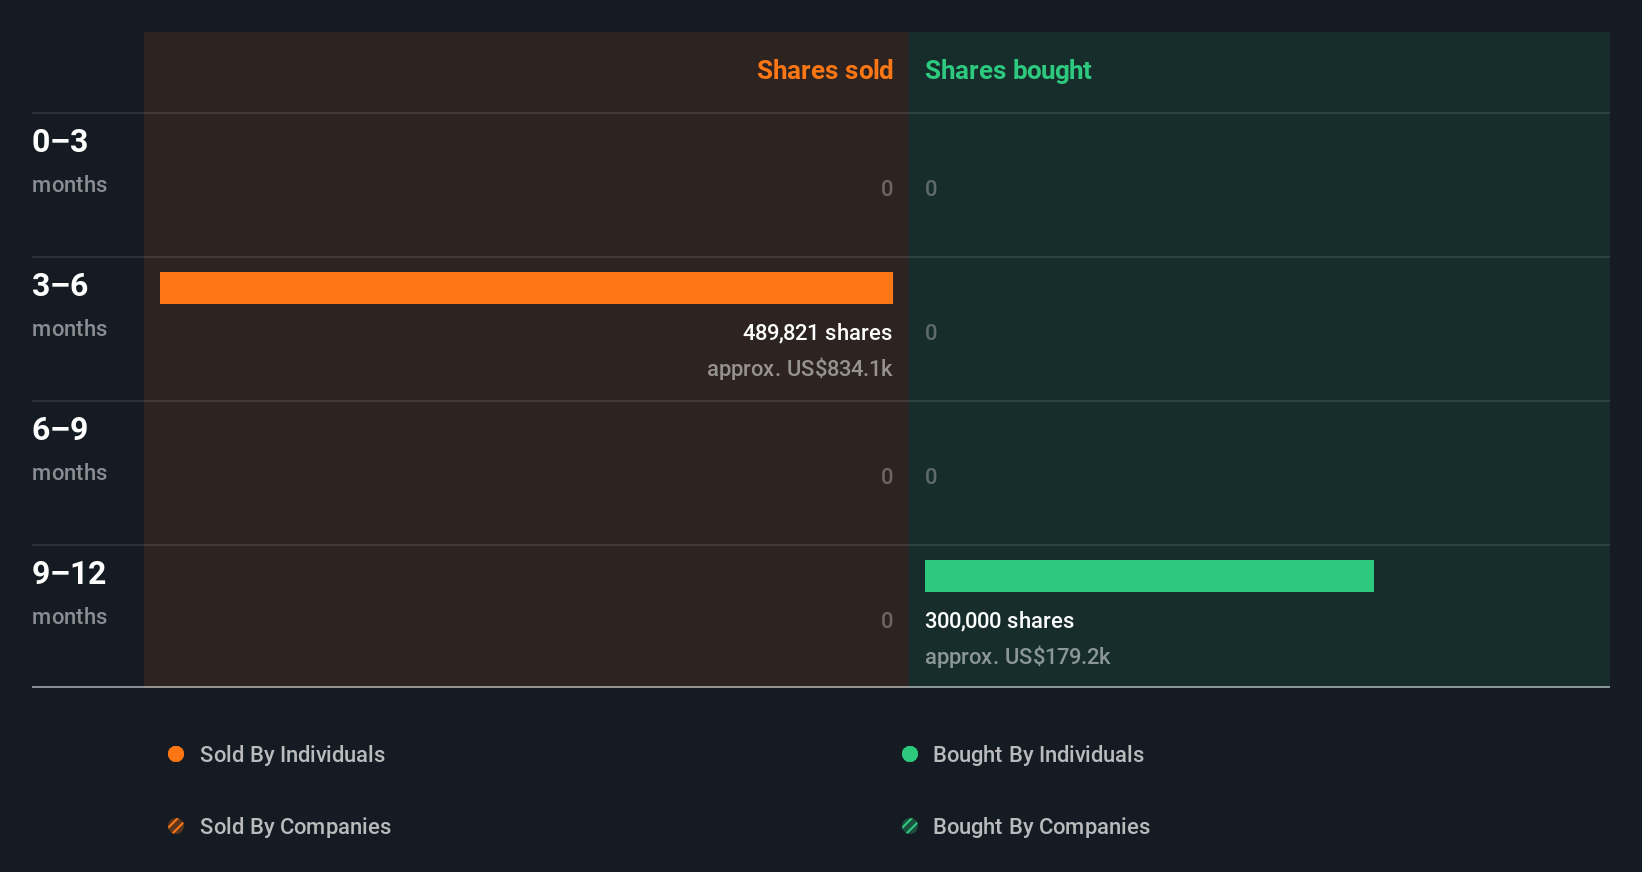Click the 6–9 months shares bought zero
Viewport: 1642px width, 872px height.
click(931, 476)
